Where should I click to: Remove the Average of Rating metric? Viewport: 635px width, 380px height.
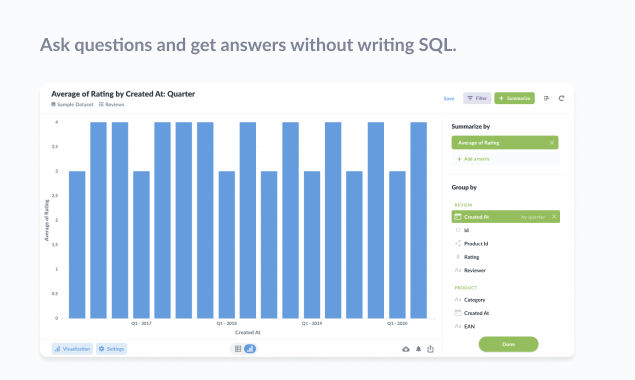click(552, 143)
